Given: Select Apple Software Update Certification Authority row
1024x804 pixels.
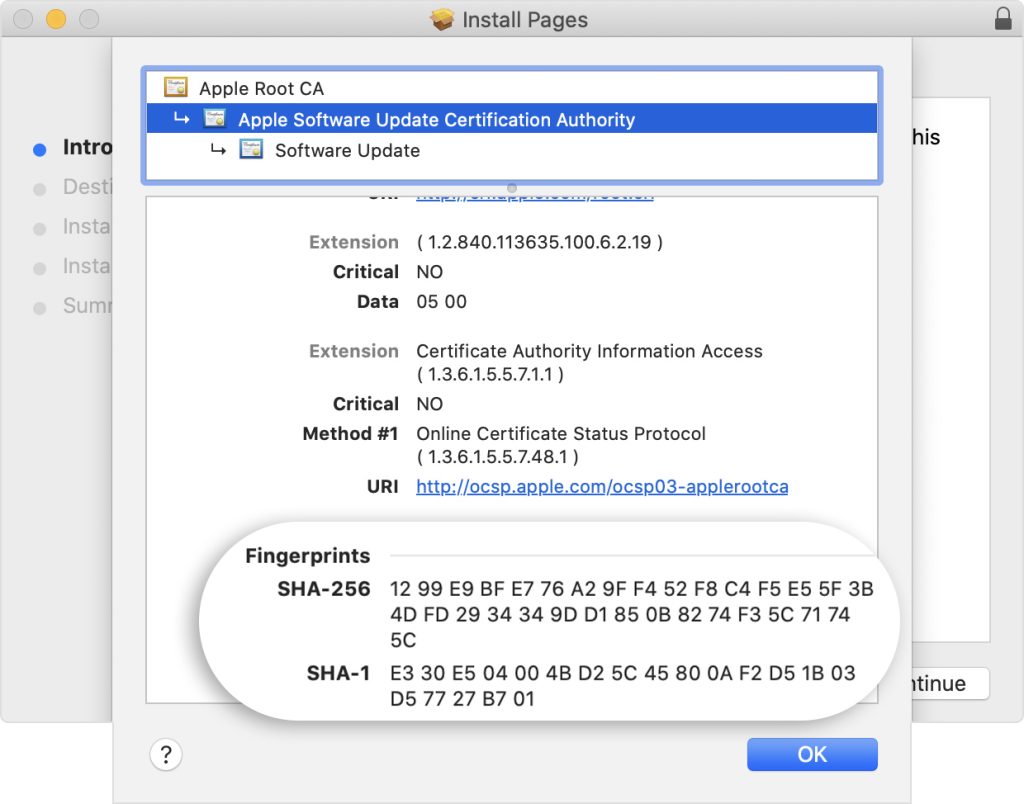Looking at the screenshot, I should point(511,119).
